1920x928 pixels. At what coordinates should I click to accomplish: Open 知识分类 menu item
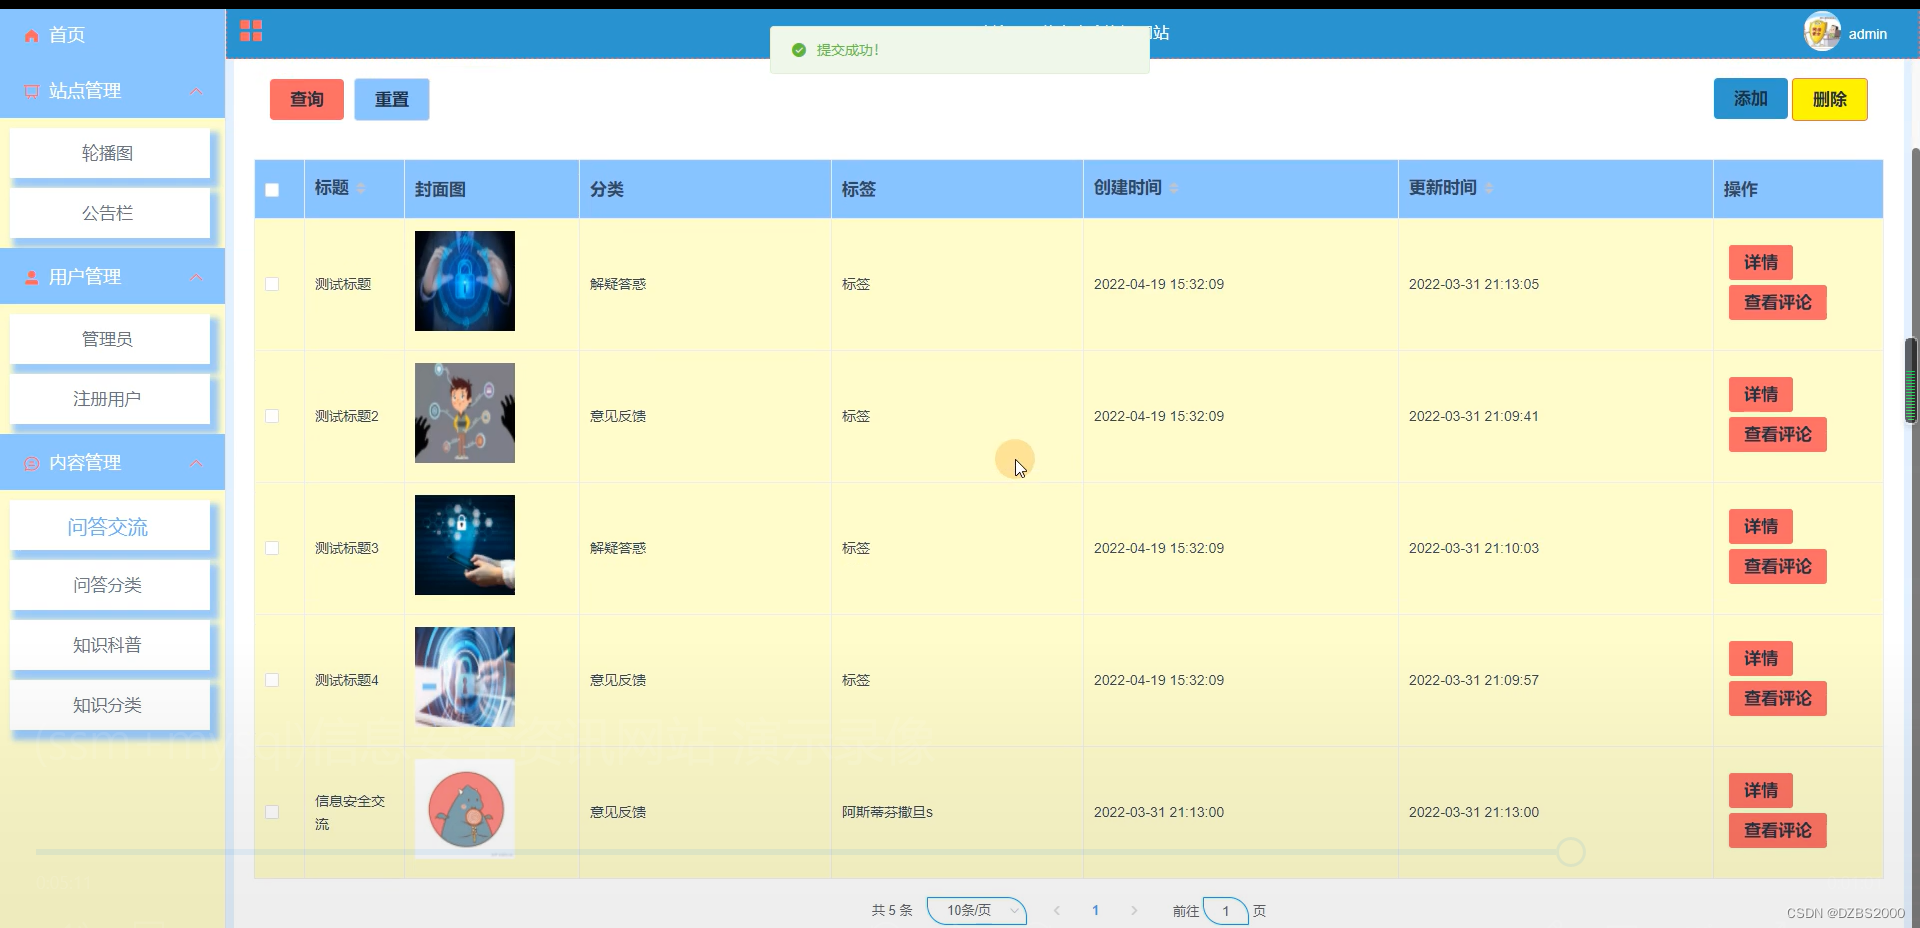coord(110,705)
